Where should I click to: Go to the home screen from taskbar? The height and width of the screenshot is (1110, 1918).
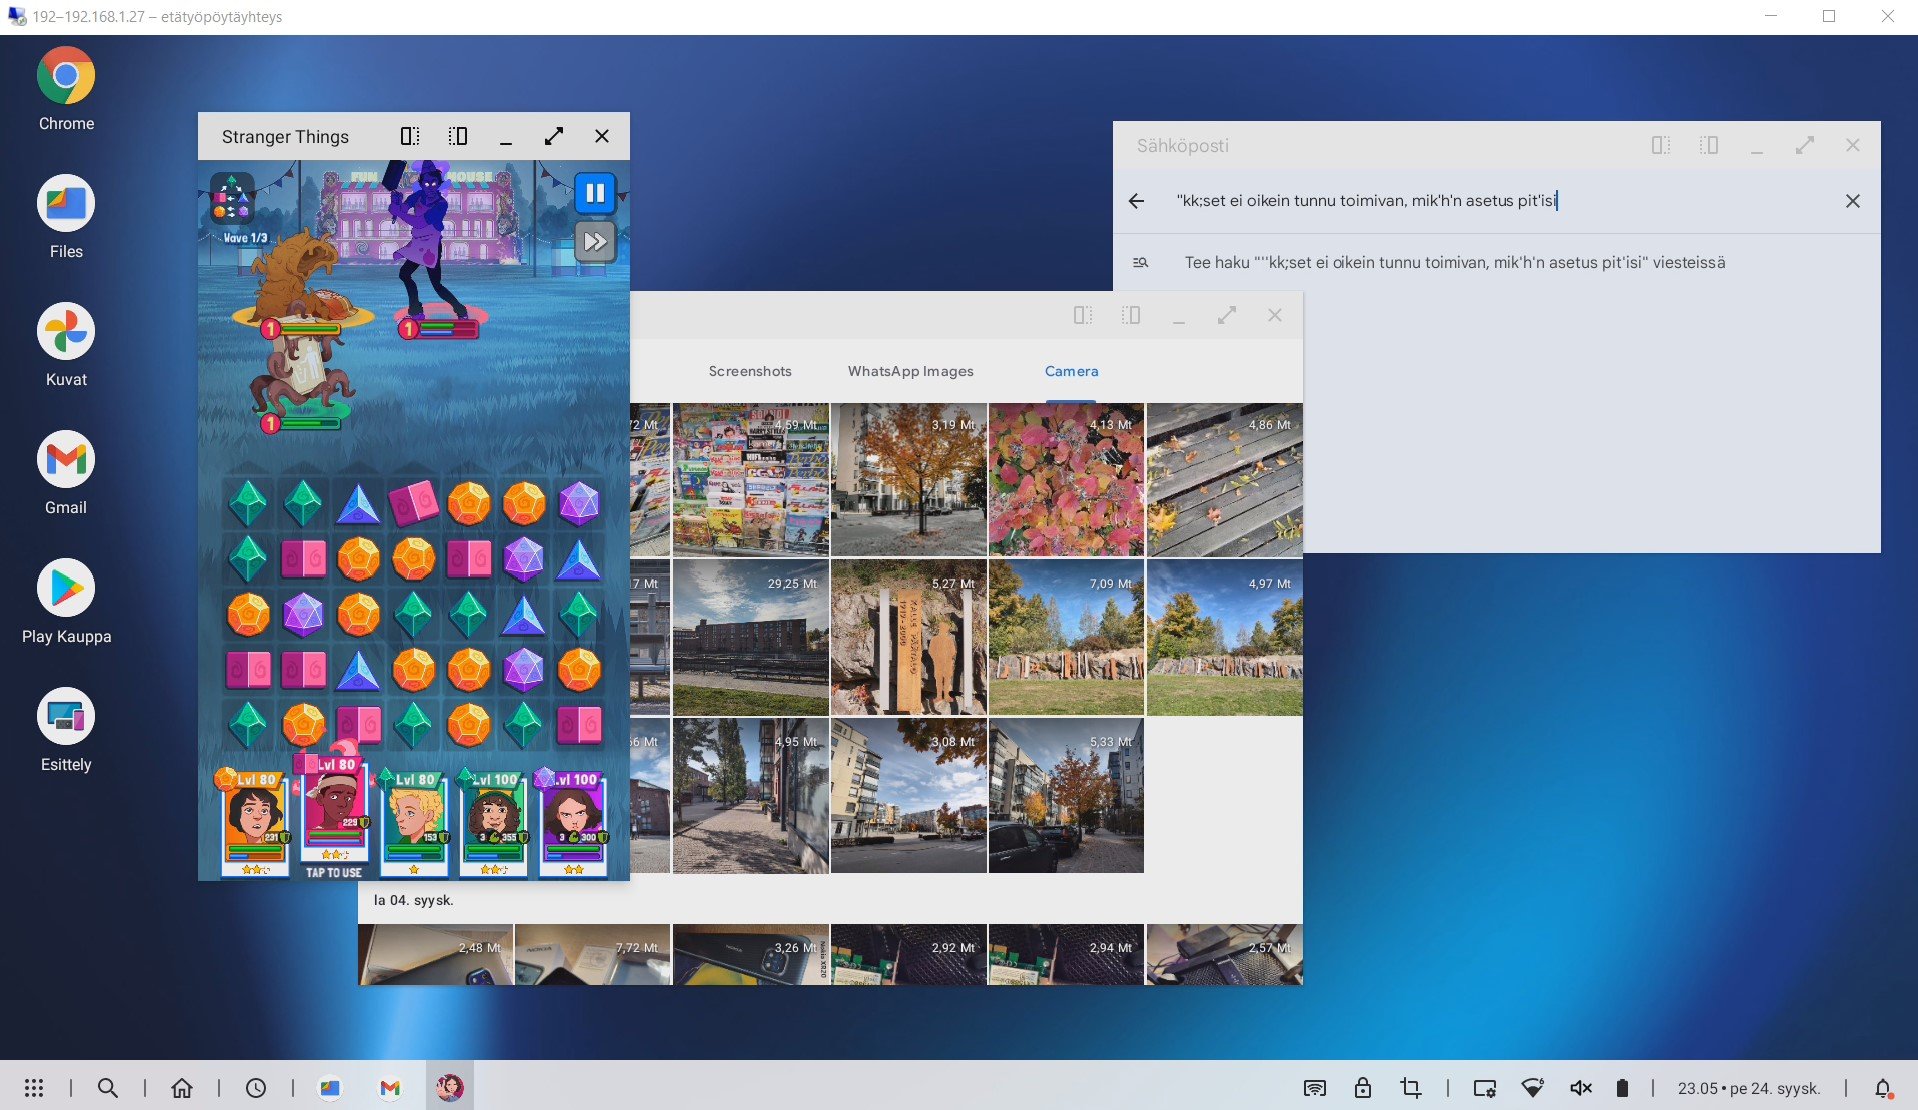click(182, 1088)
